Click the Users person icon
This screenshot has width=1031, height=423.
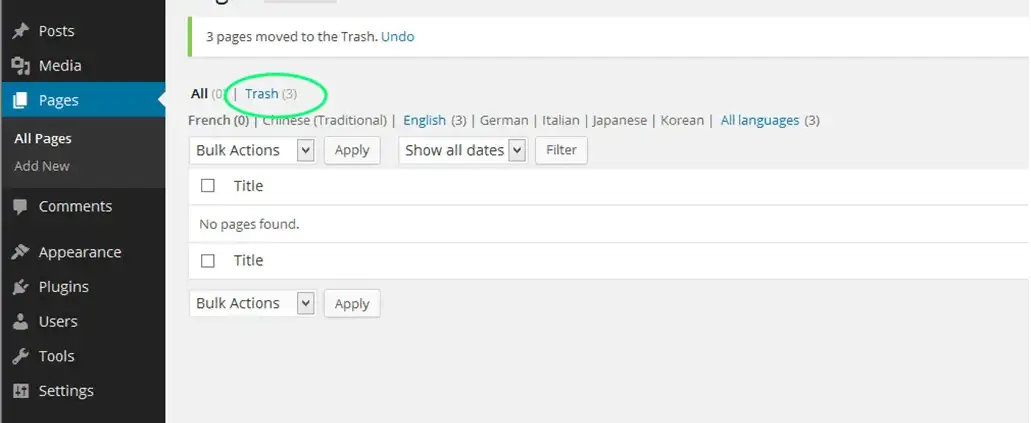20,322
